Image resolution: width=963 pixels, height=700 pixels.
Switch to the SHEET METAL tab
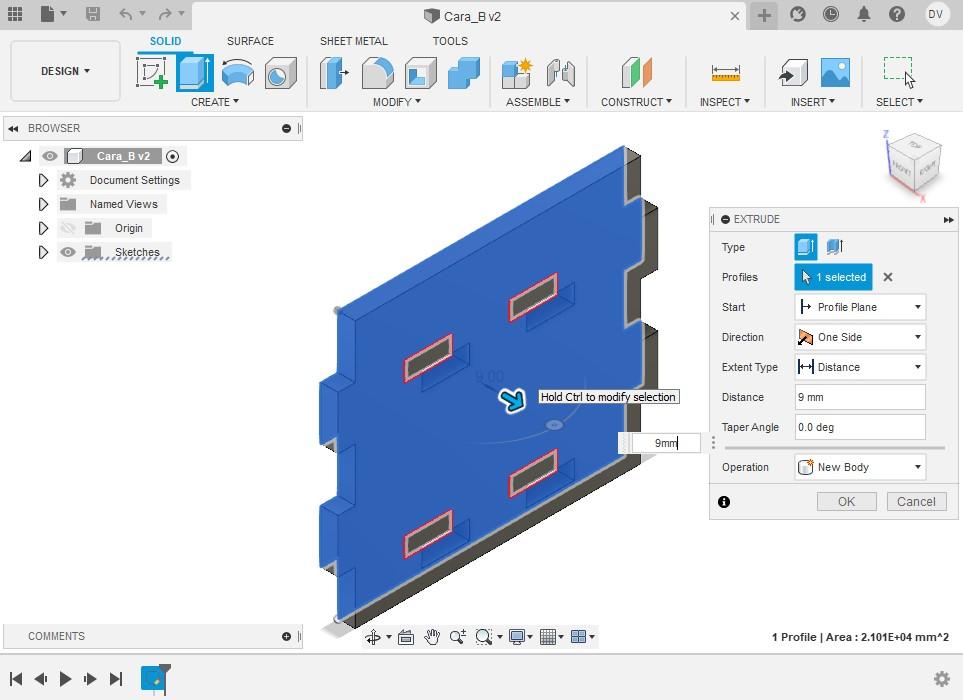(x=354, y=41)
